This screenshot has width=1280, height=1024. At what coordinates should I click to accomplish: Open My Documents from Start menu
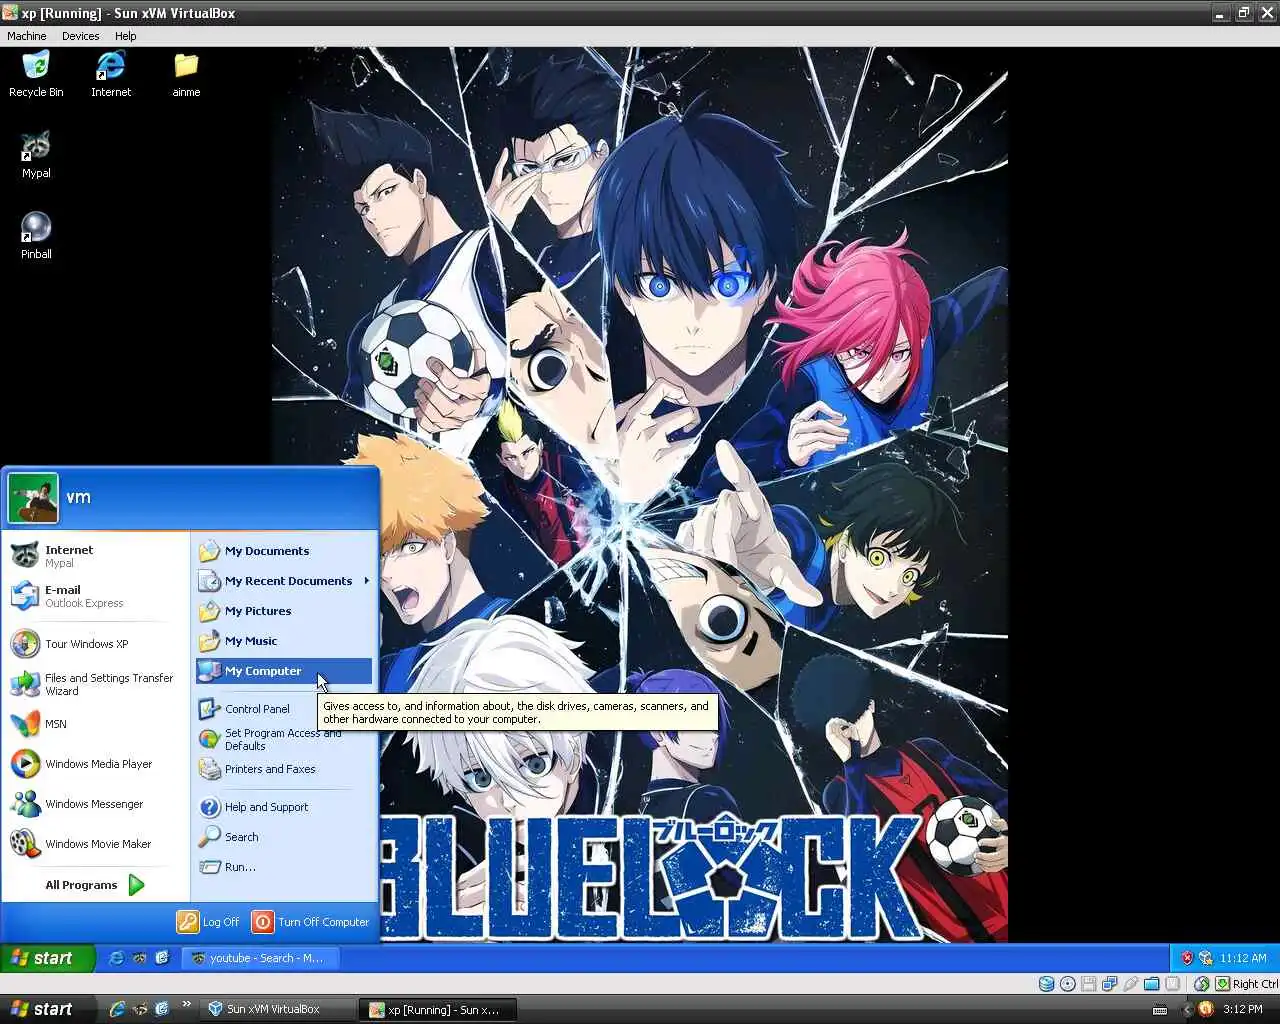[284, 551]
